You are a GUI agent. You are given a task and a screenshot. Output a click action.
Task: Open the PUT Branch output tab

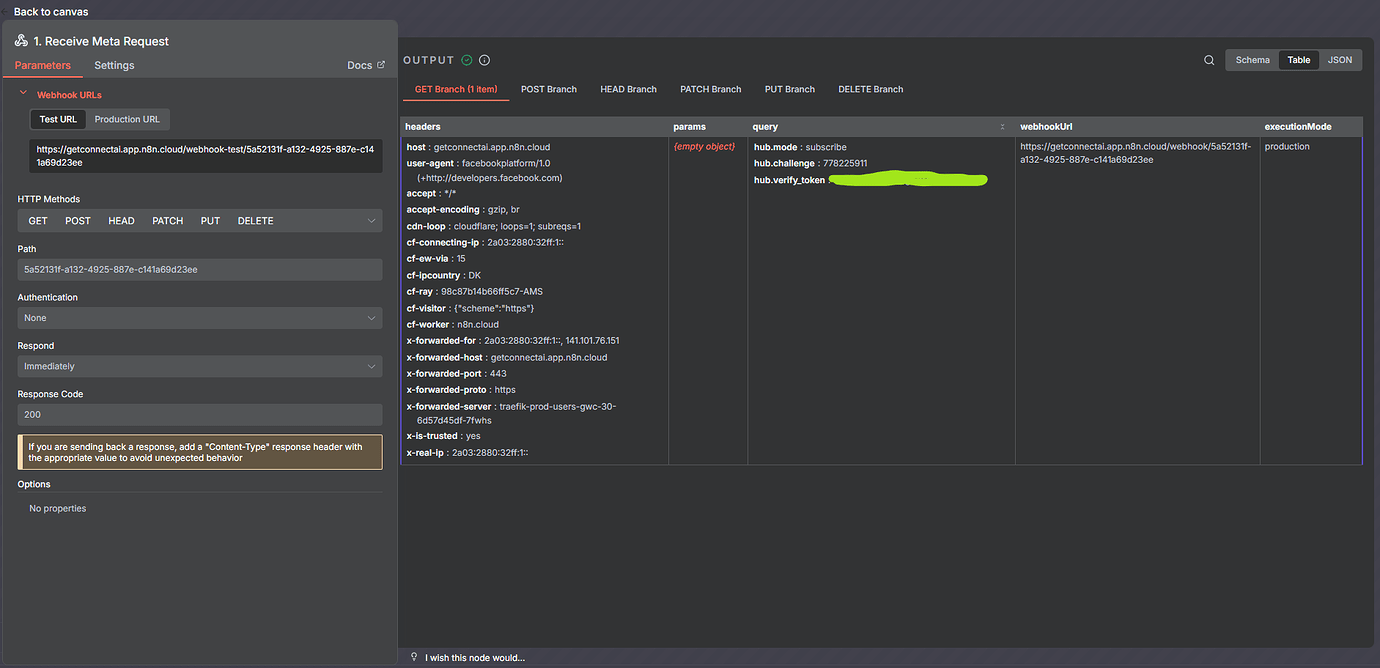789,88
